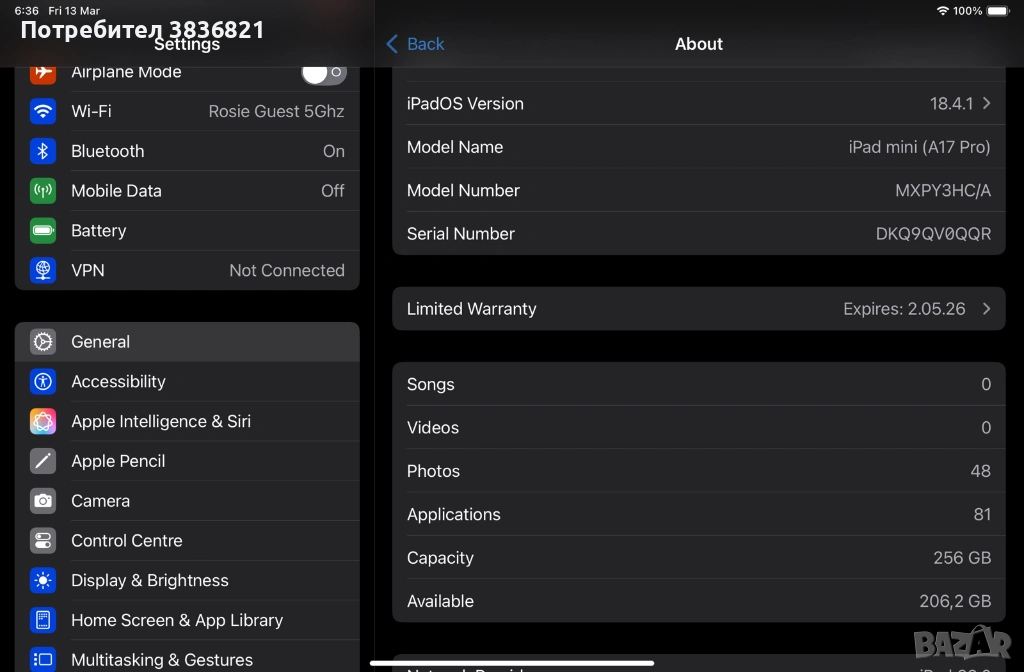1024x672 pixels.
Task: Open Apple Pencil settings
Action: [187, 461]
